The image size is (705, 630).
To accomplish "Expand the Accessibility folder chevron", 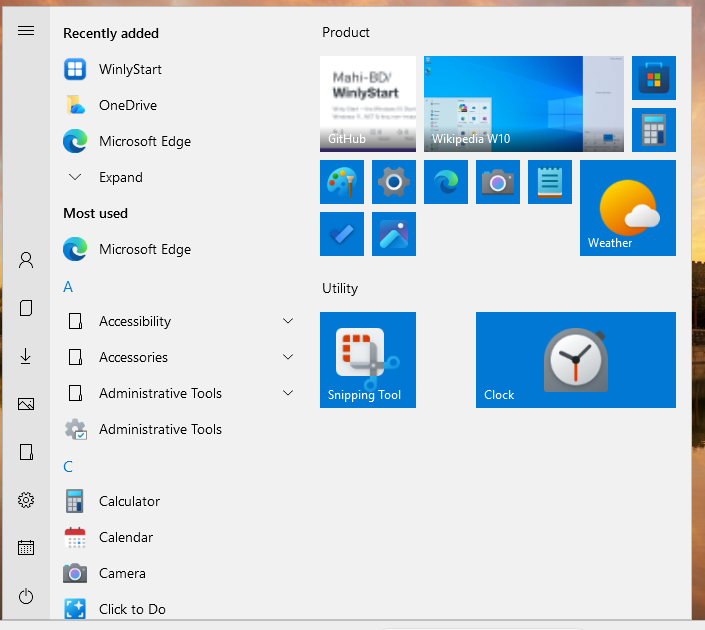I will pos(288,321).
